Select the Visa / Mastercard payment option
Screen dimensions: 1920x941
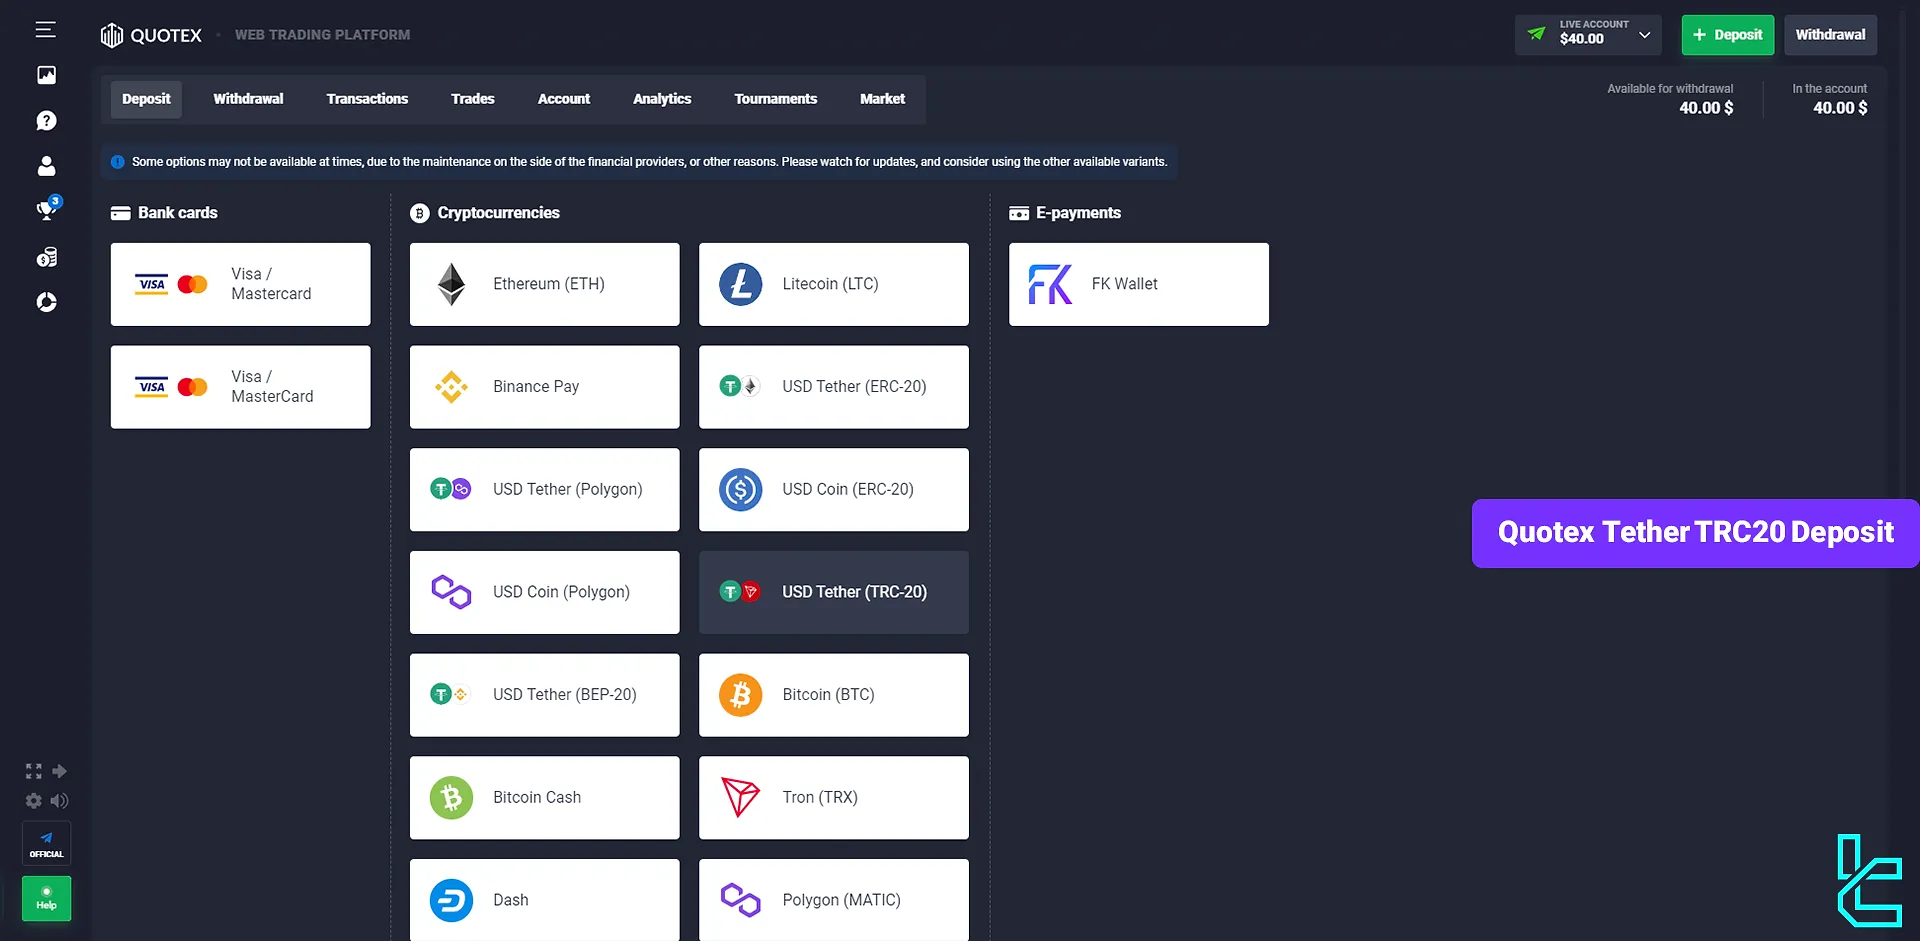[240, 284]
